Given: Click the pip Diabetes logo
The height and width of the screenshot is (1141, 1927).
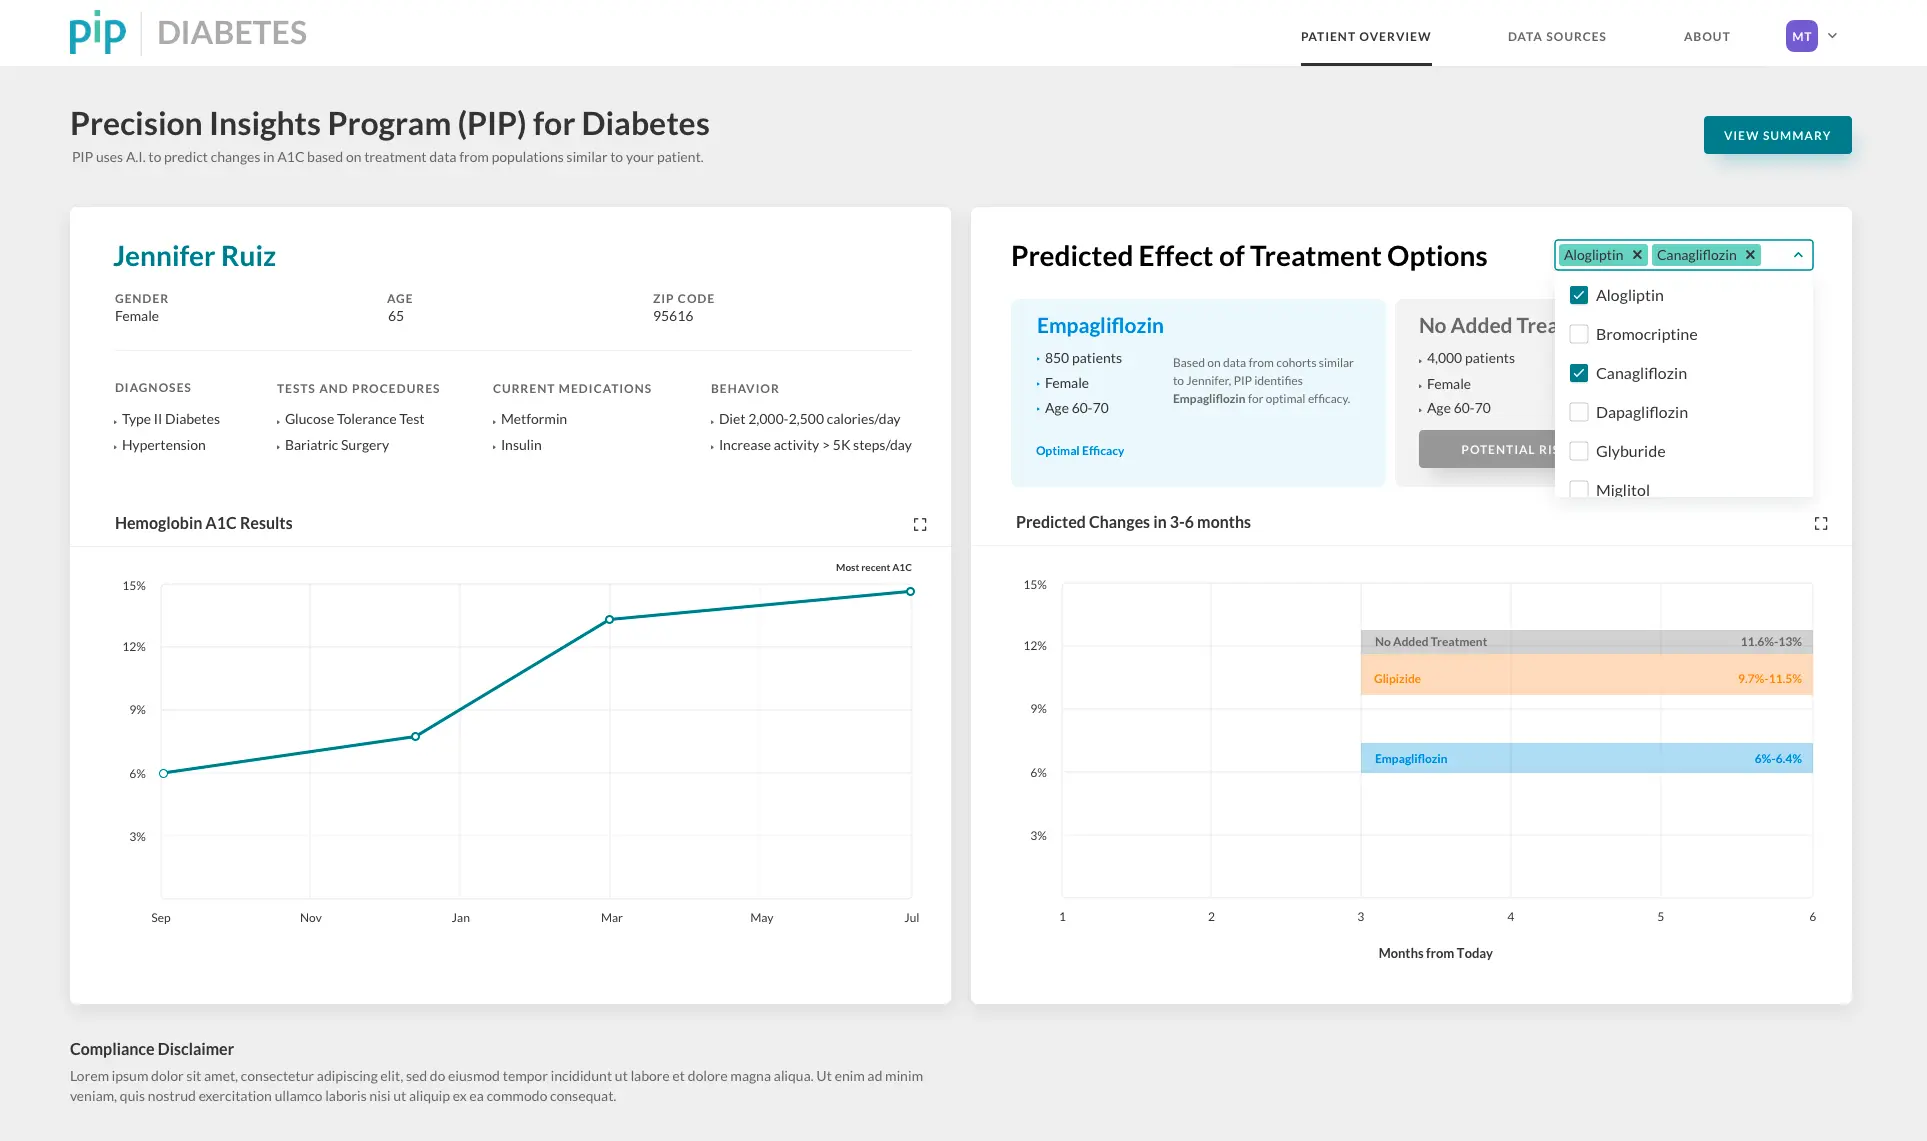Looking at the screenshot, I should tap(188, 33).
